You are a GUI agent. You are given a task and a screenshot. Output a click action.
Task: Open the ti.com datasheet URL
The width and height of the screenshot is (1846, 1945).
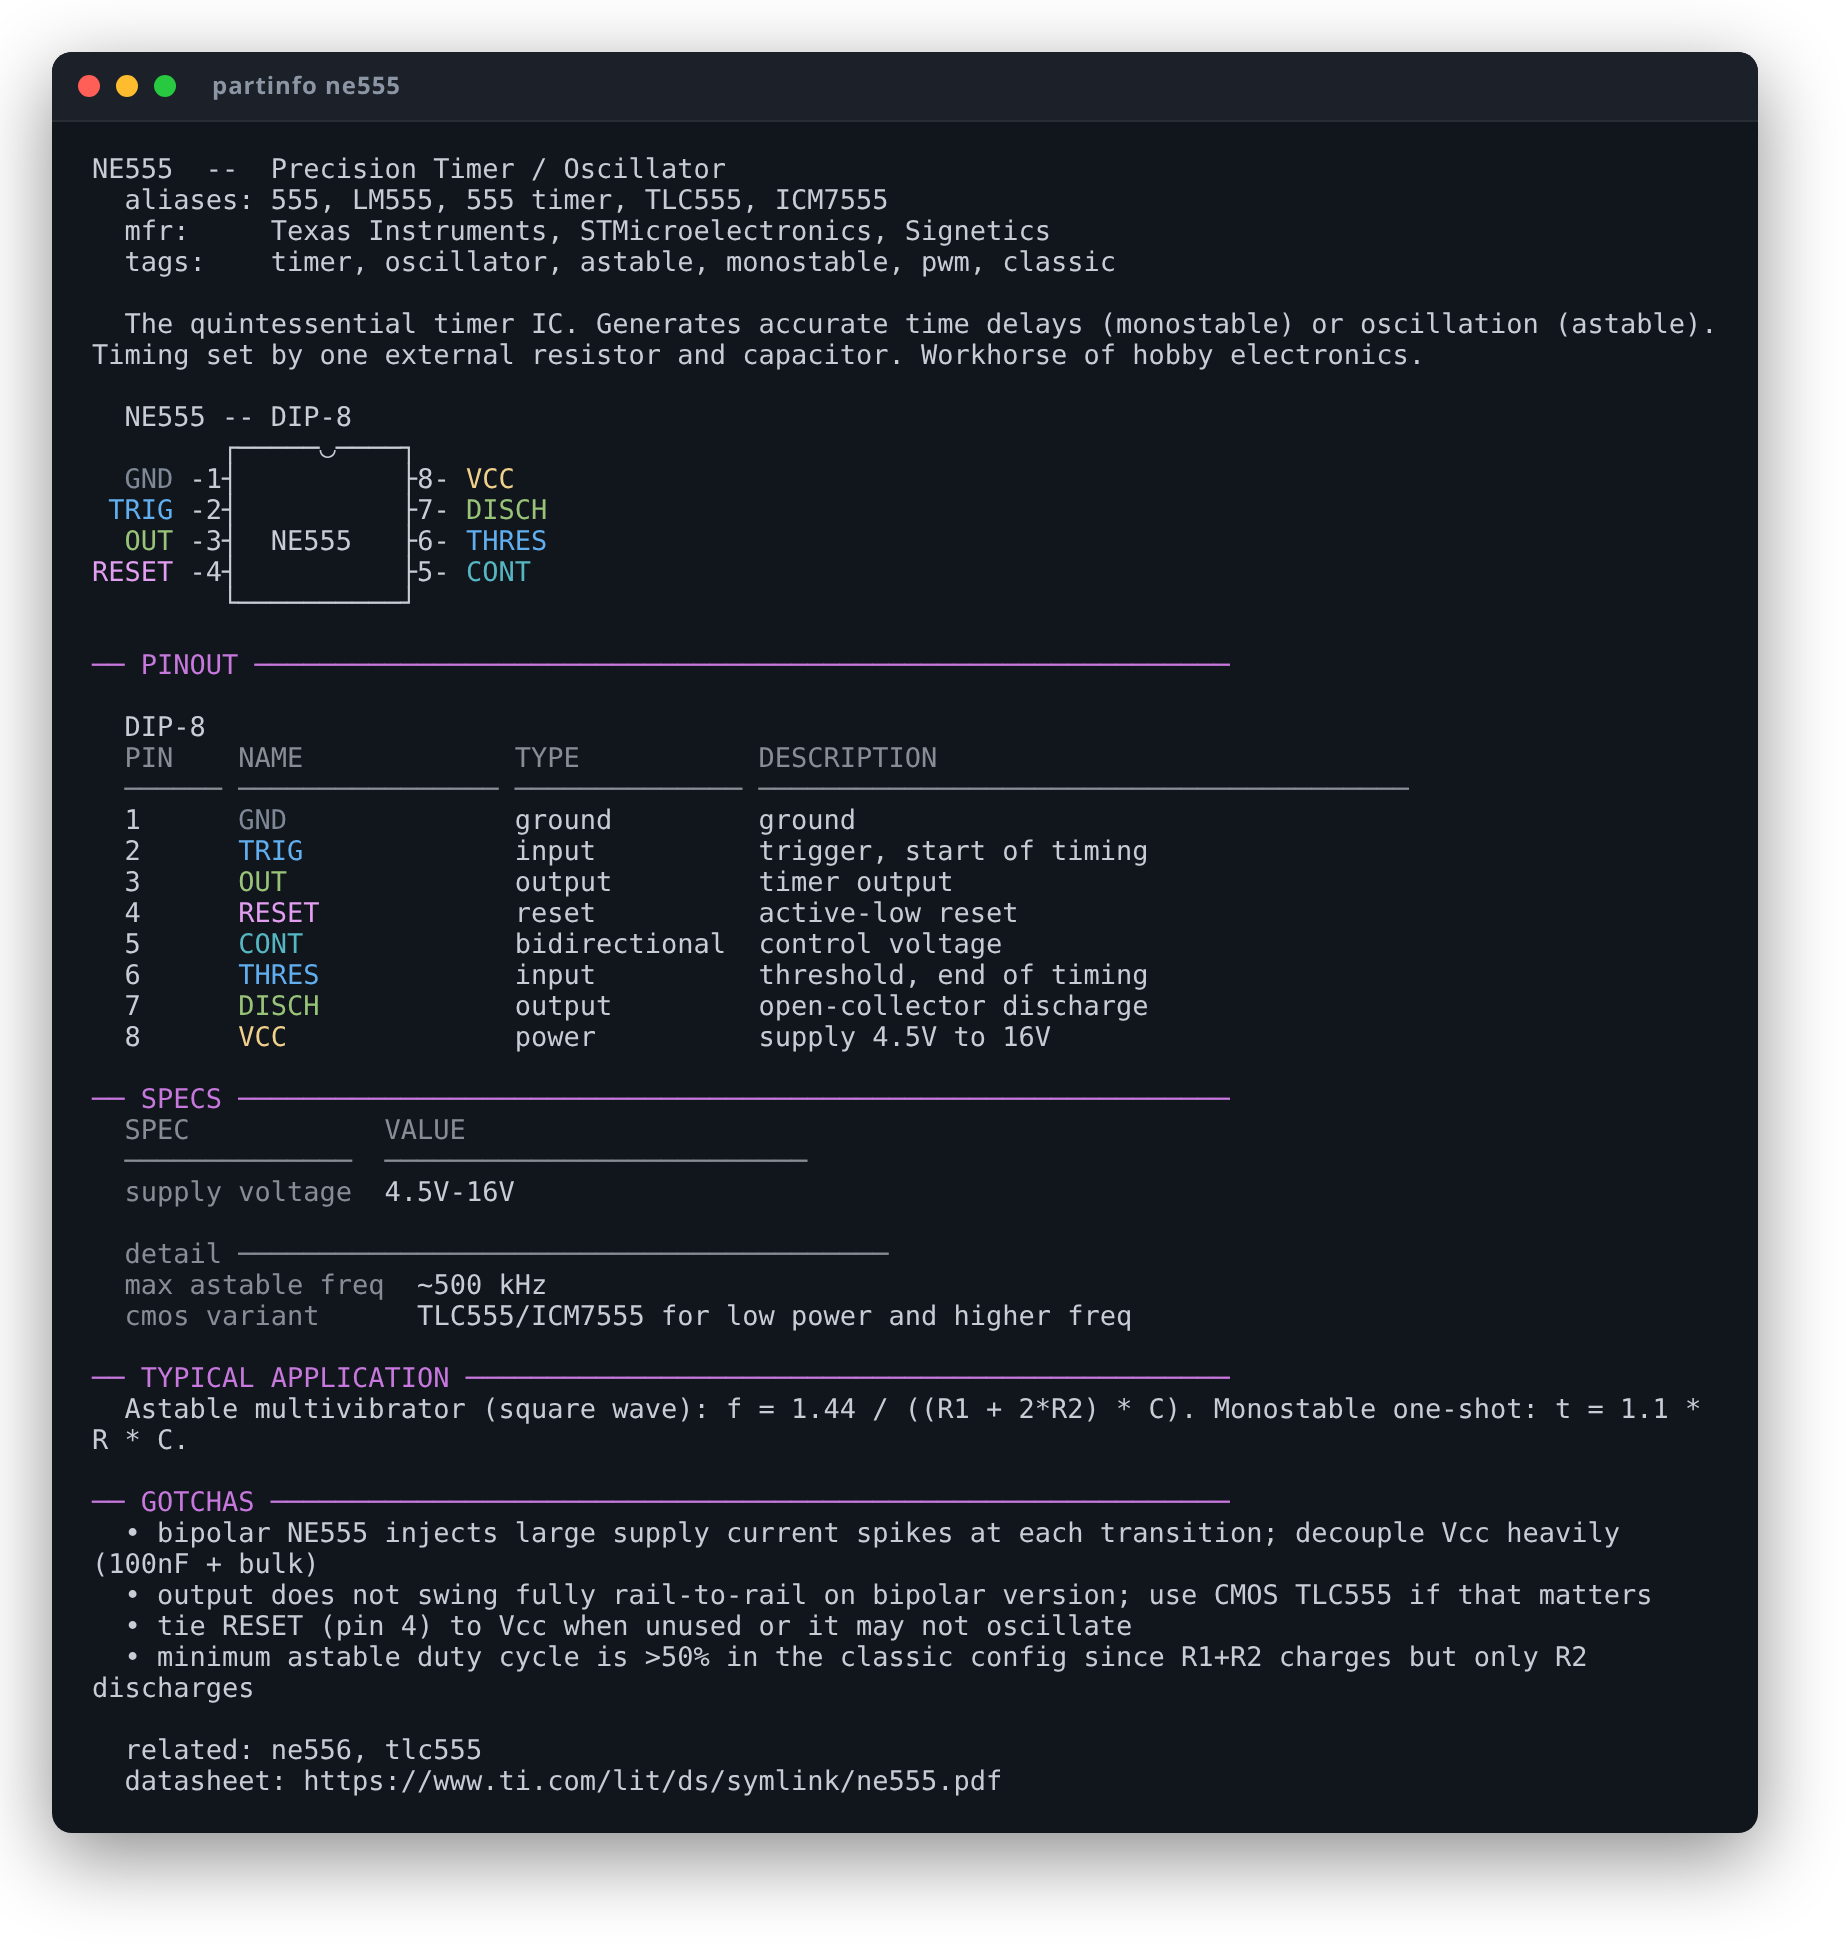click(652, 1781)
